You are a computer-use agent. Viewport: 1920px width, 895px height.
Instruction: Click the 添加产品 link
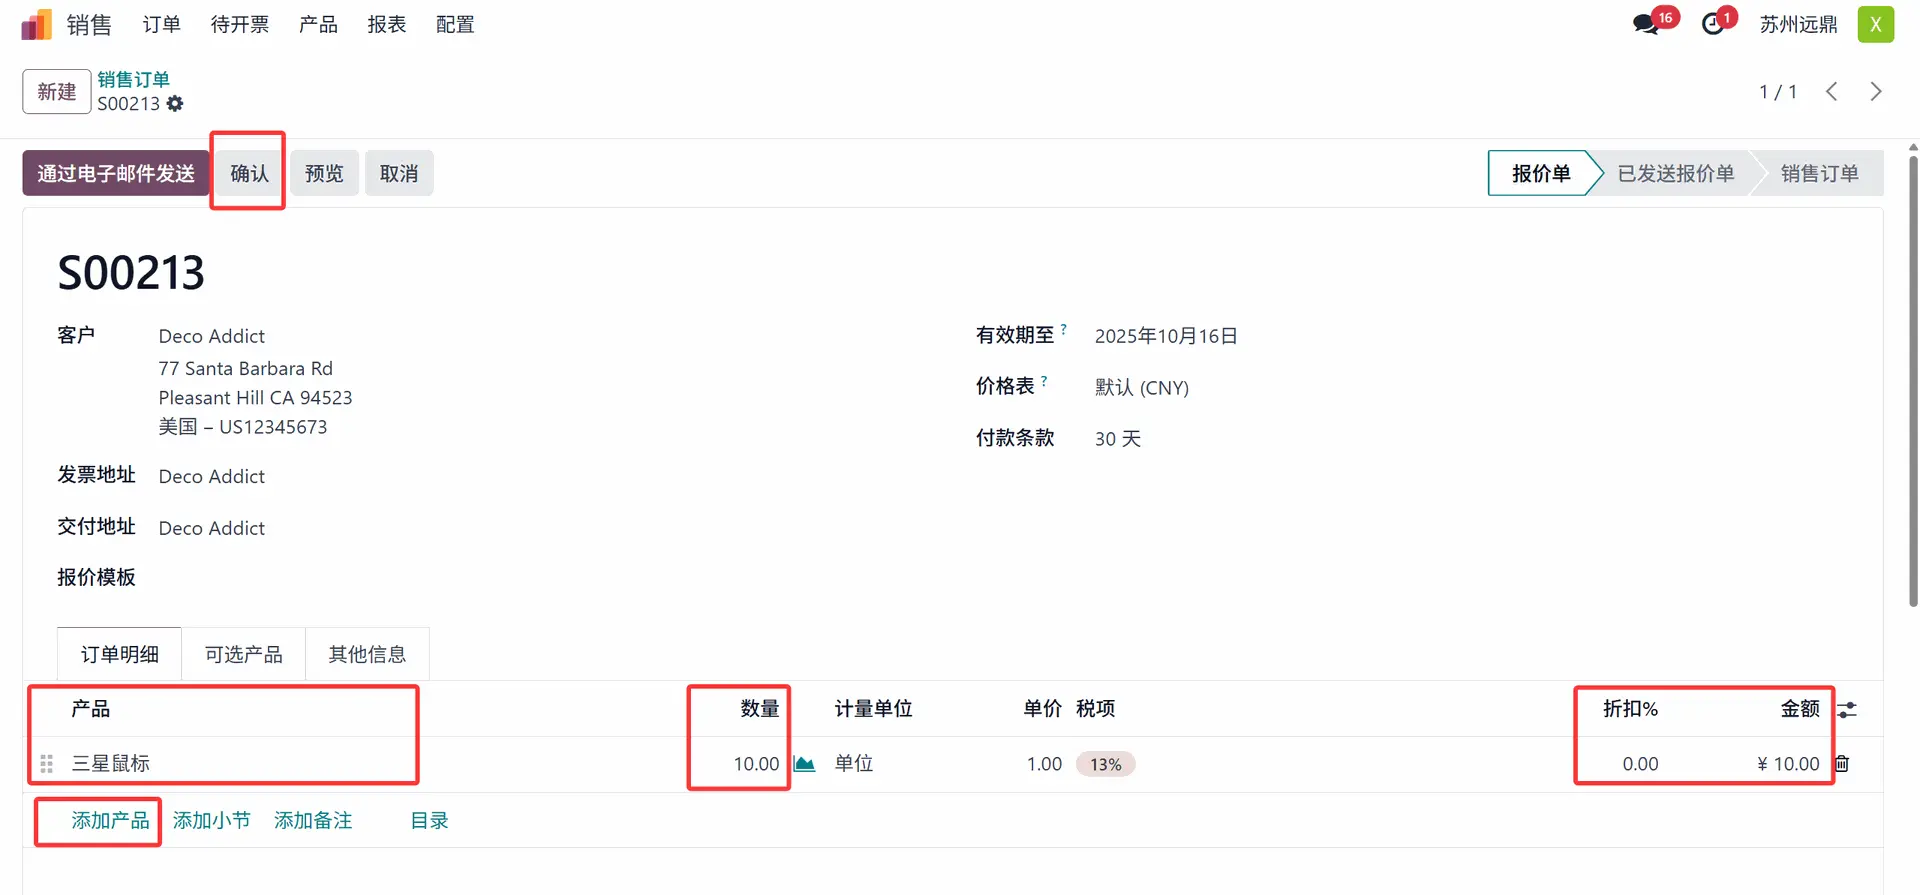click(x=110, y=820)
